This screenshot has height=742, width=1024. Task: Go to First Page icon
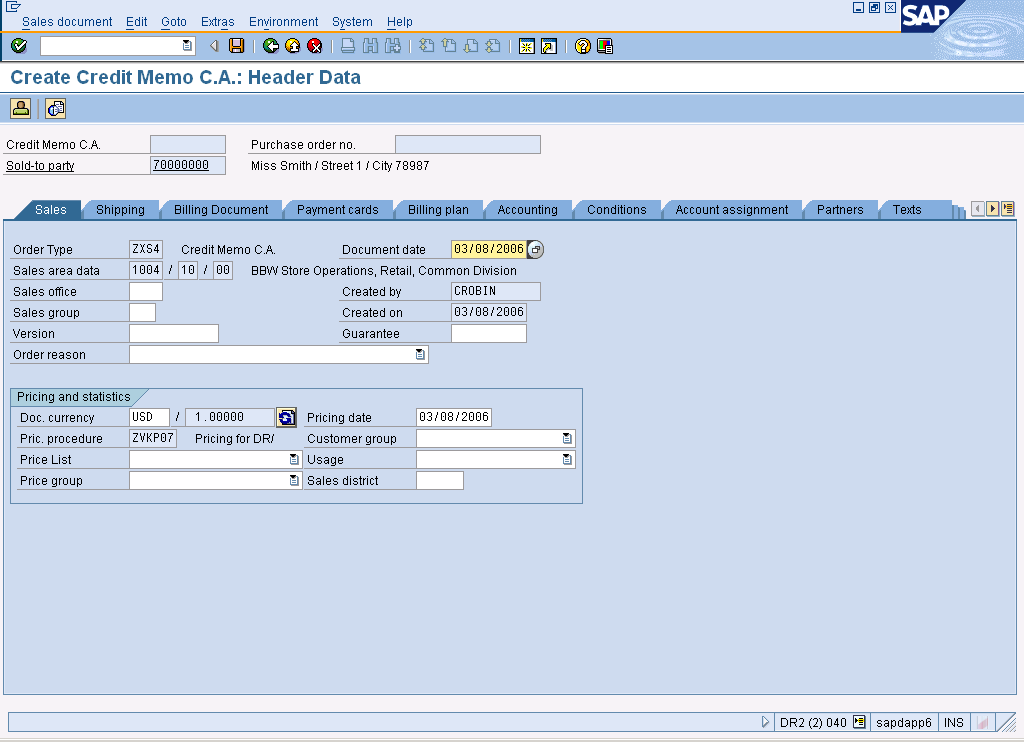tap(426, 46)
